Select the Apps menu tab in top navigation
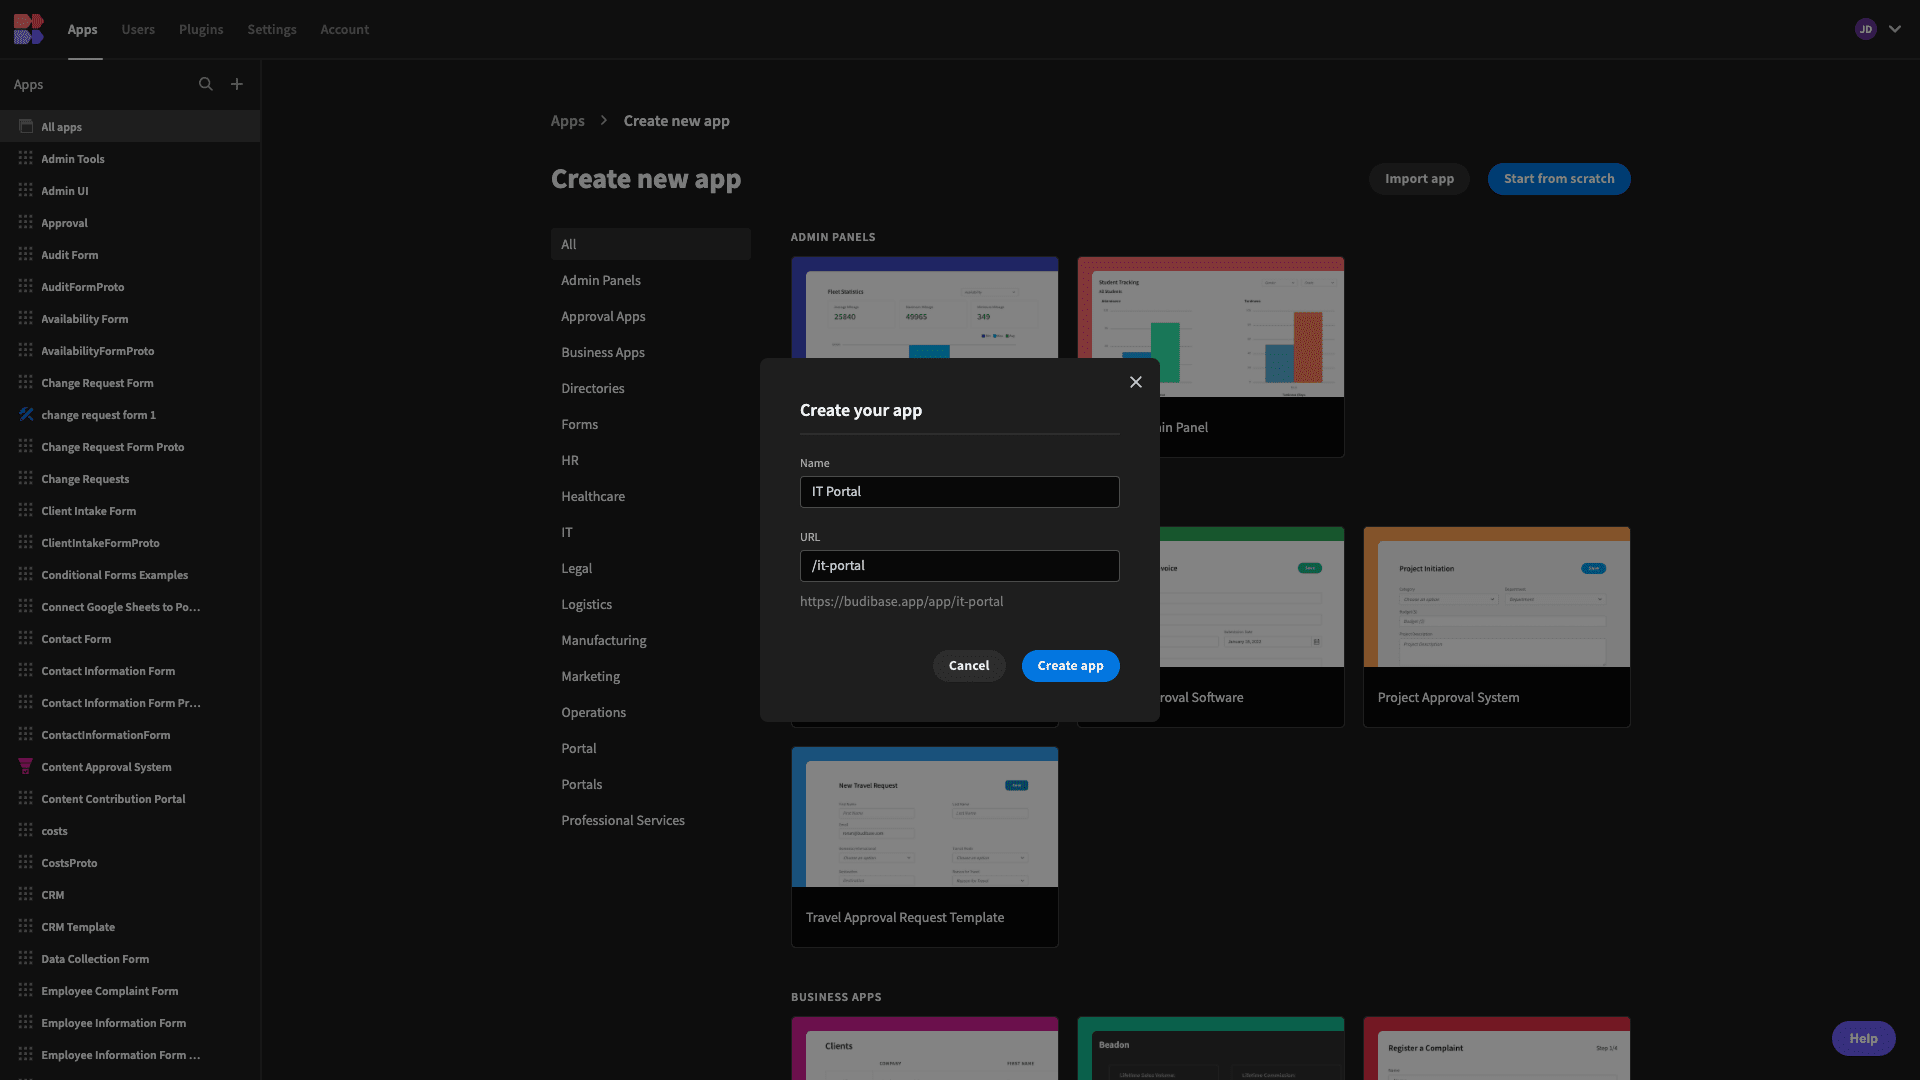This screenshot has height=1080, width=1920. point(82,29)
